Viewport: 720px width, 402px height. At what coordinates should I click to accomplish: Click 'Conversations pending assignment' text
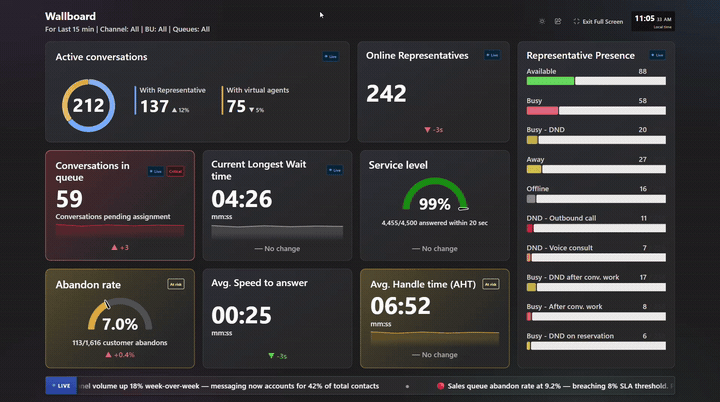pos(113,216)
